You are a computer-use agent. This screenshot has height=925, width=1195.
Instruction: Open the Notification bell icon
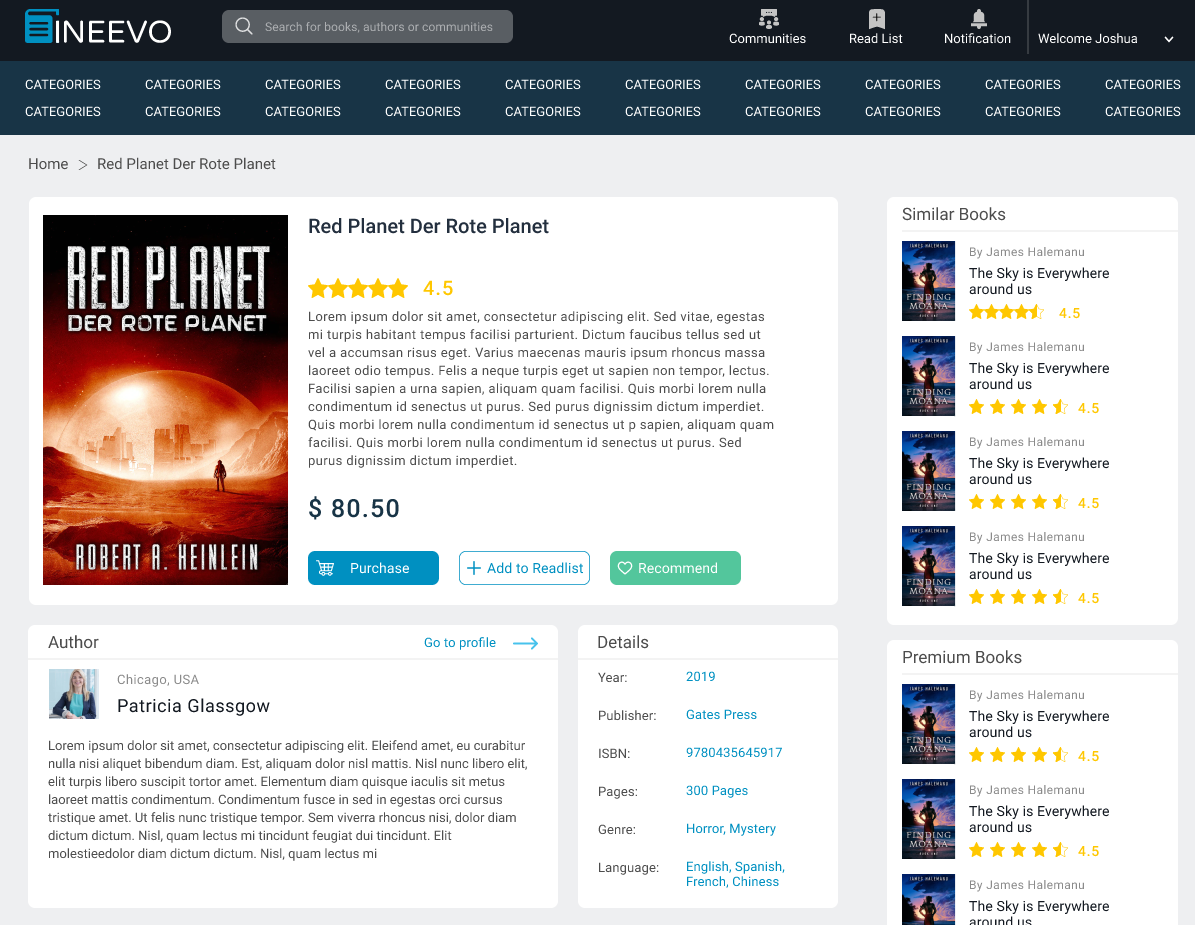(979, 18)
